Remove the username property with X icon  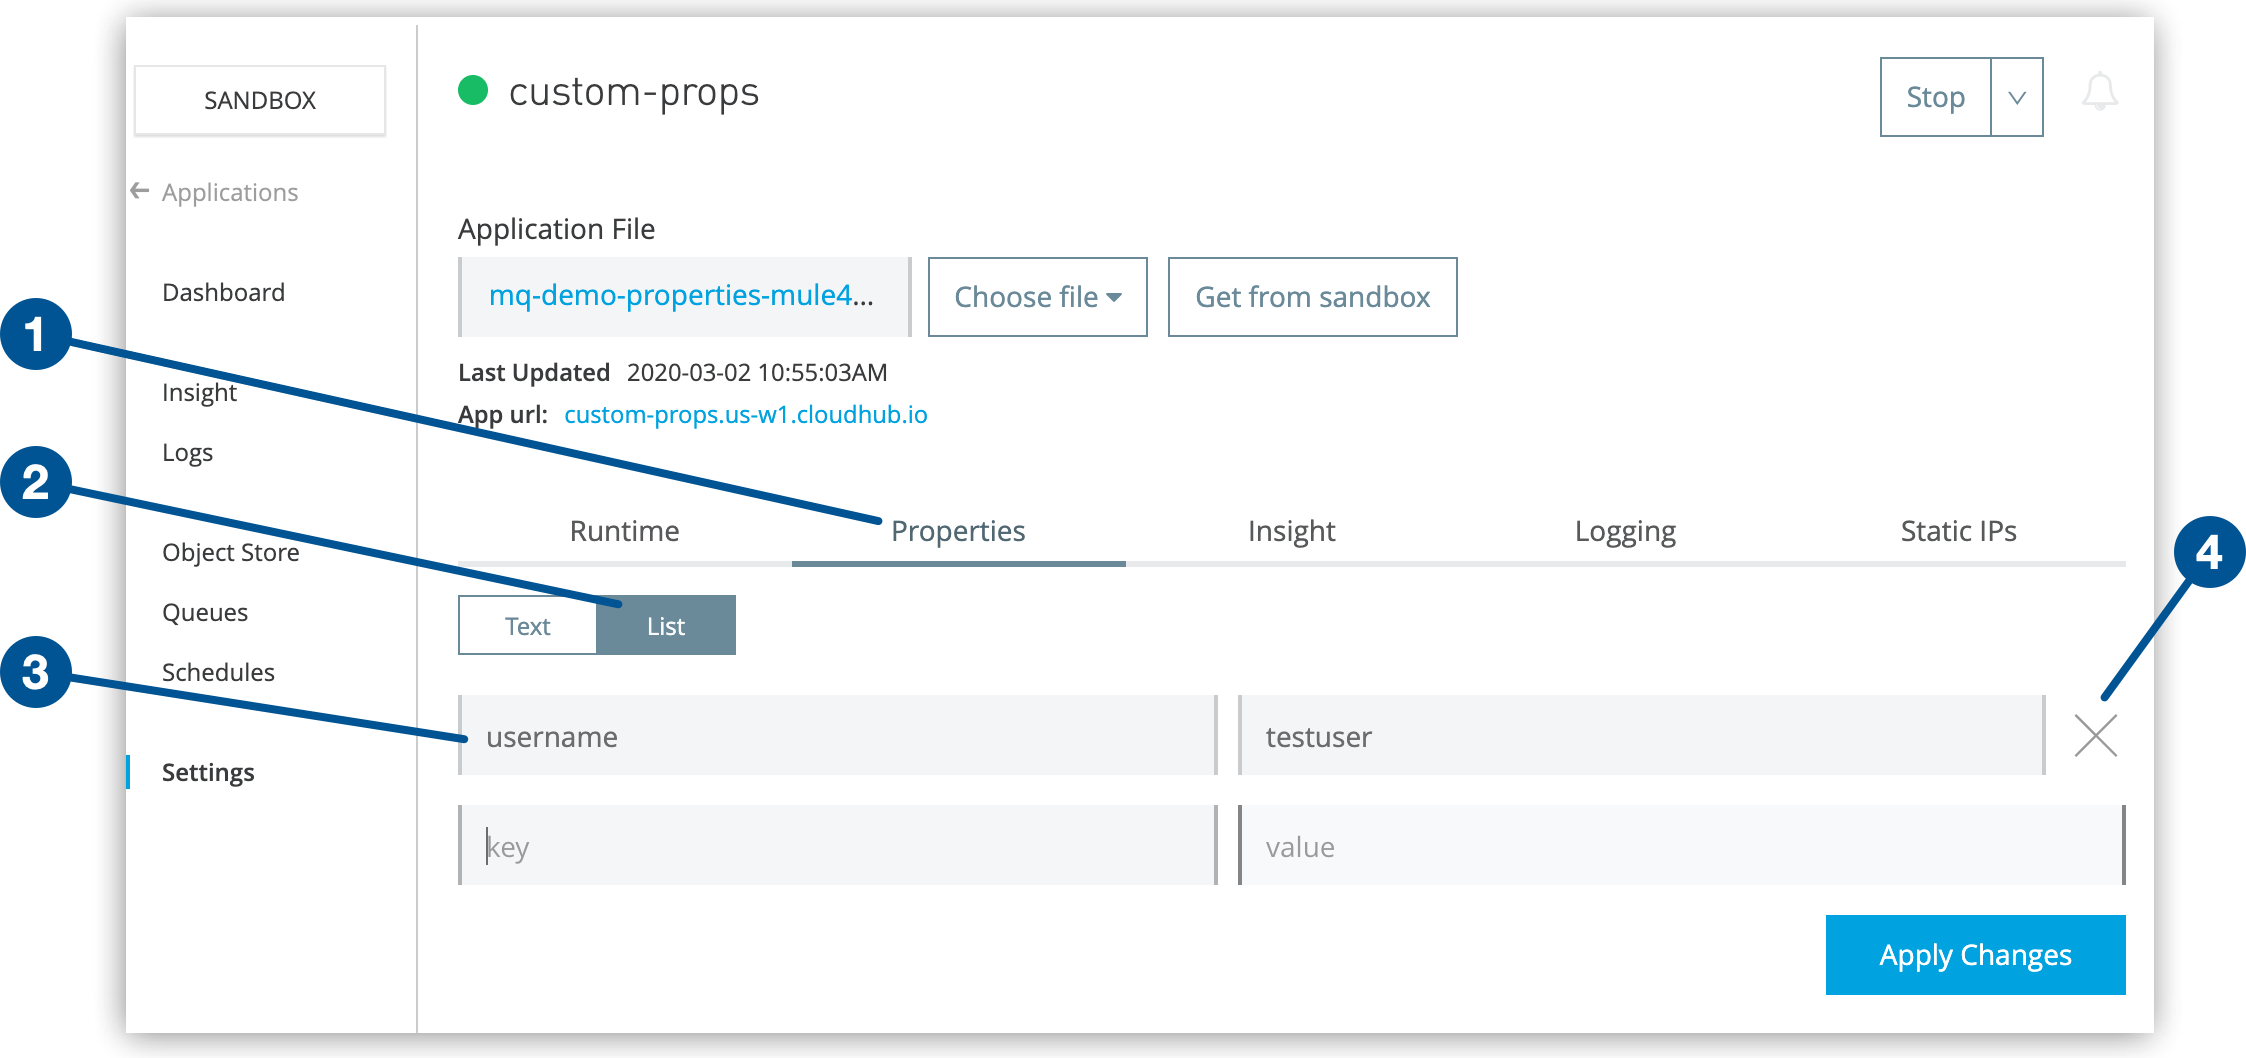pyautogui.click(x=2095, y=737)
